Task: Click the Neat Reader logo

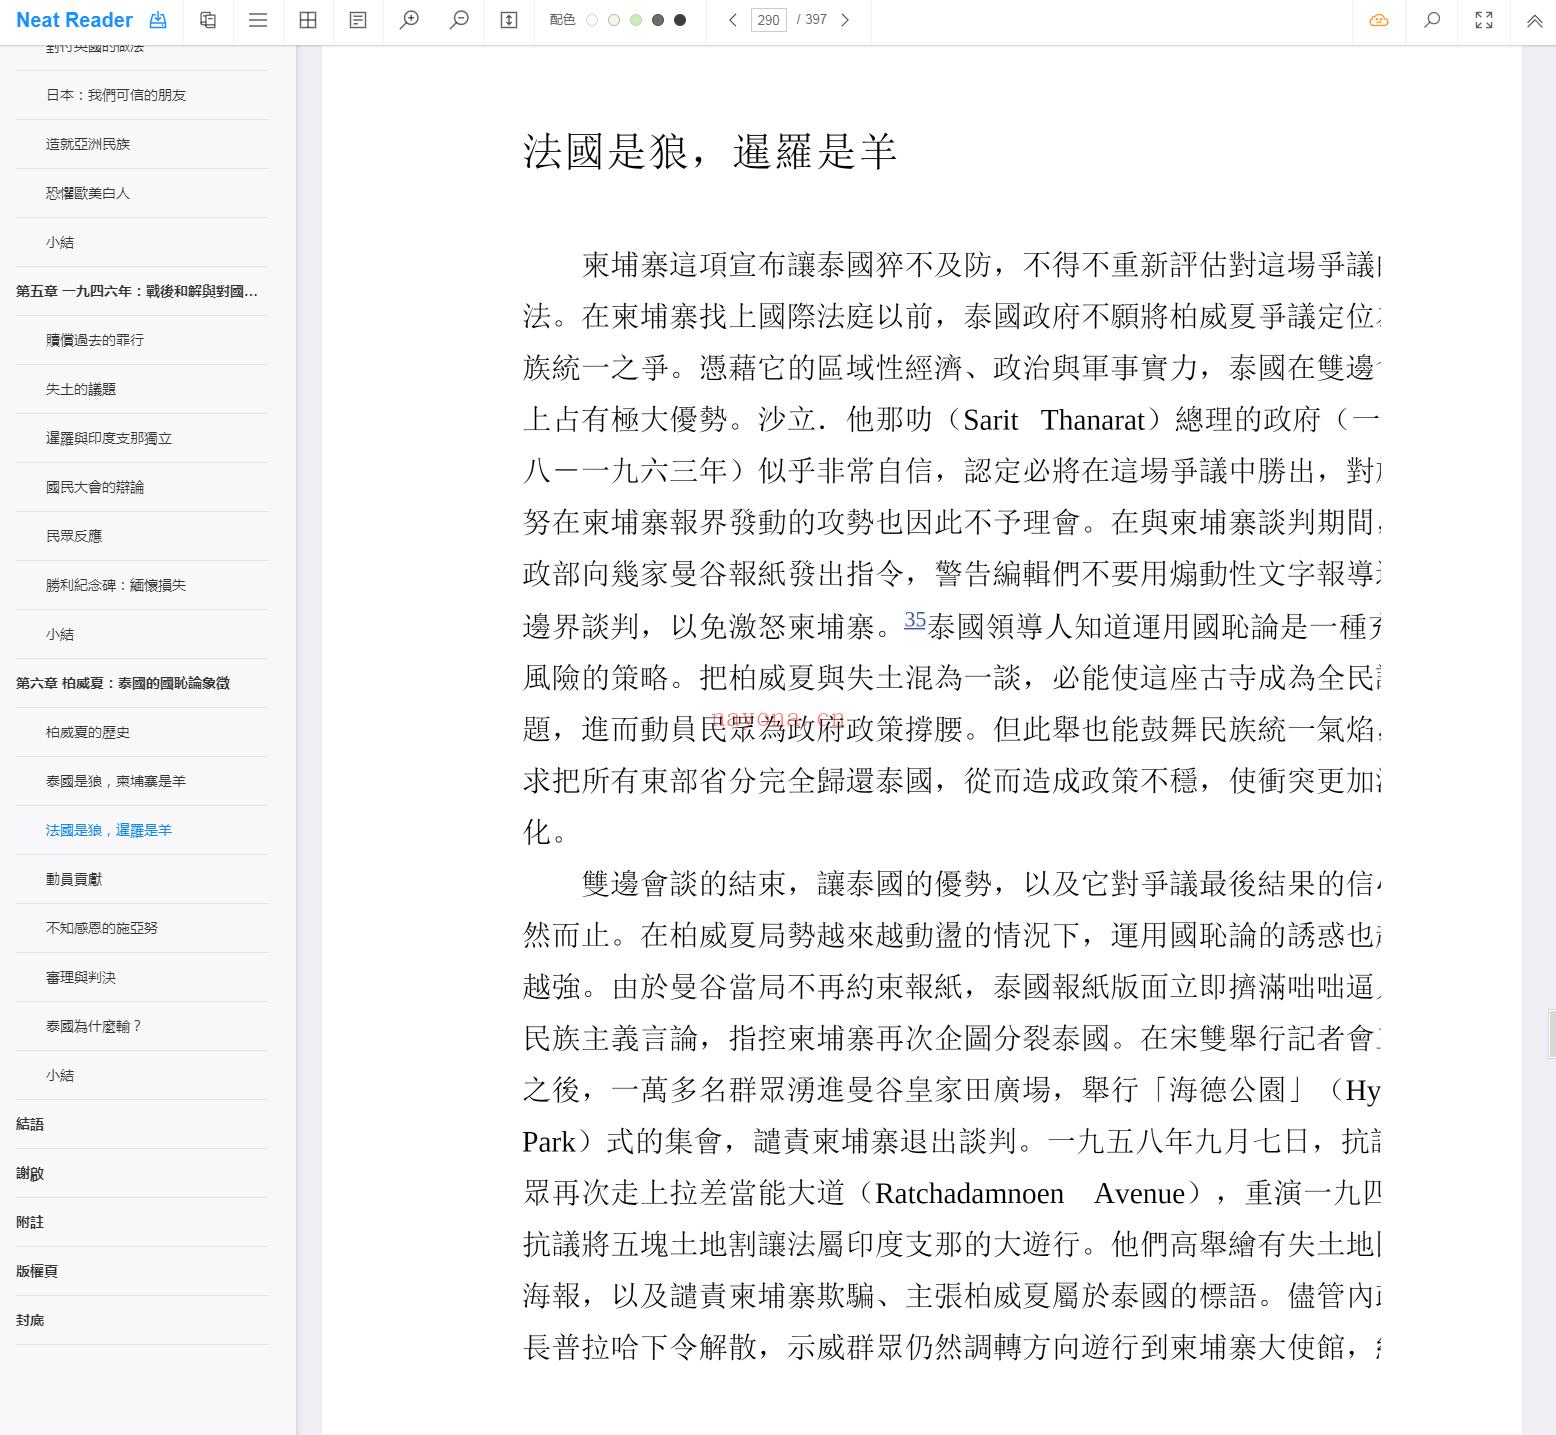Action: click(x=74, y=20)
